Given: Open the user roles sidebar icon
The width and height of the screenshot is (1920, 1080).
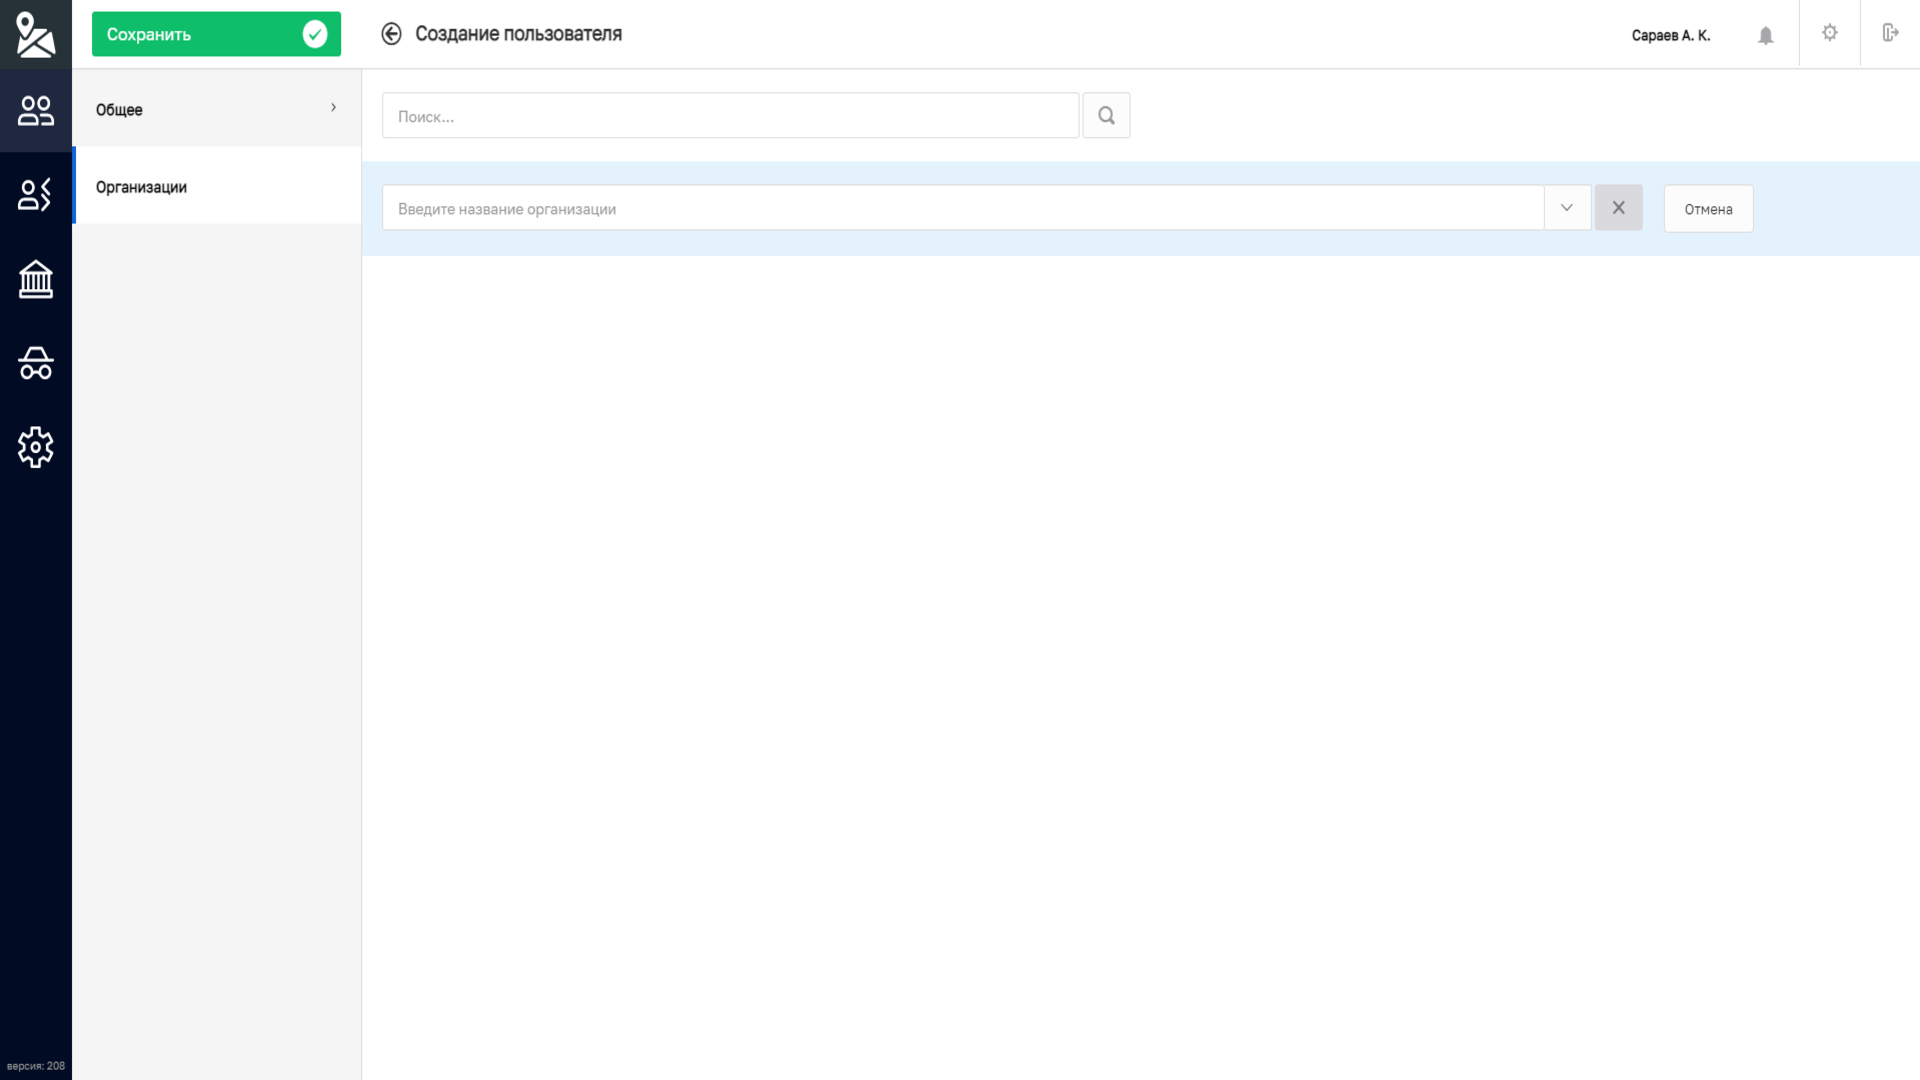Looking at the screenshot, I should (35, 194).
